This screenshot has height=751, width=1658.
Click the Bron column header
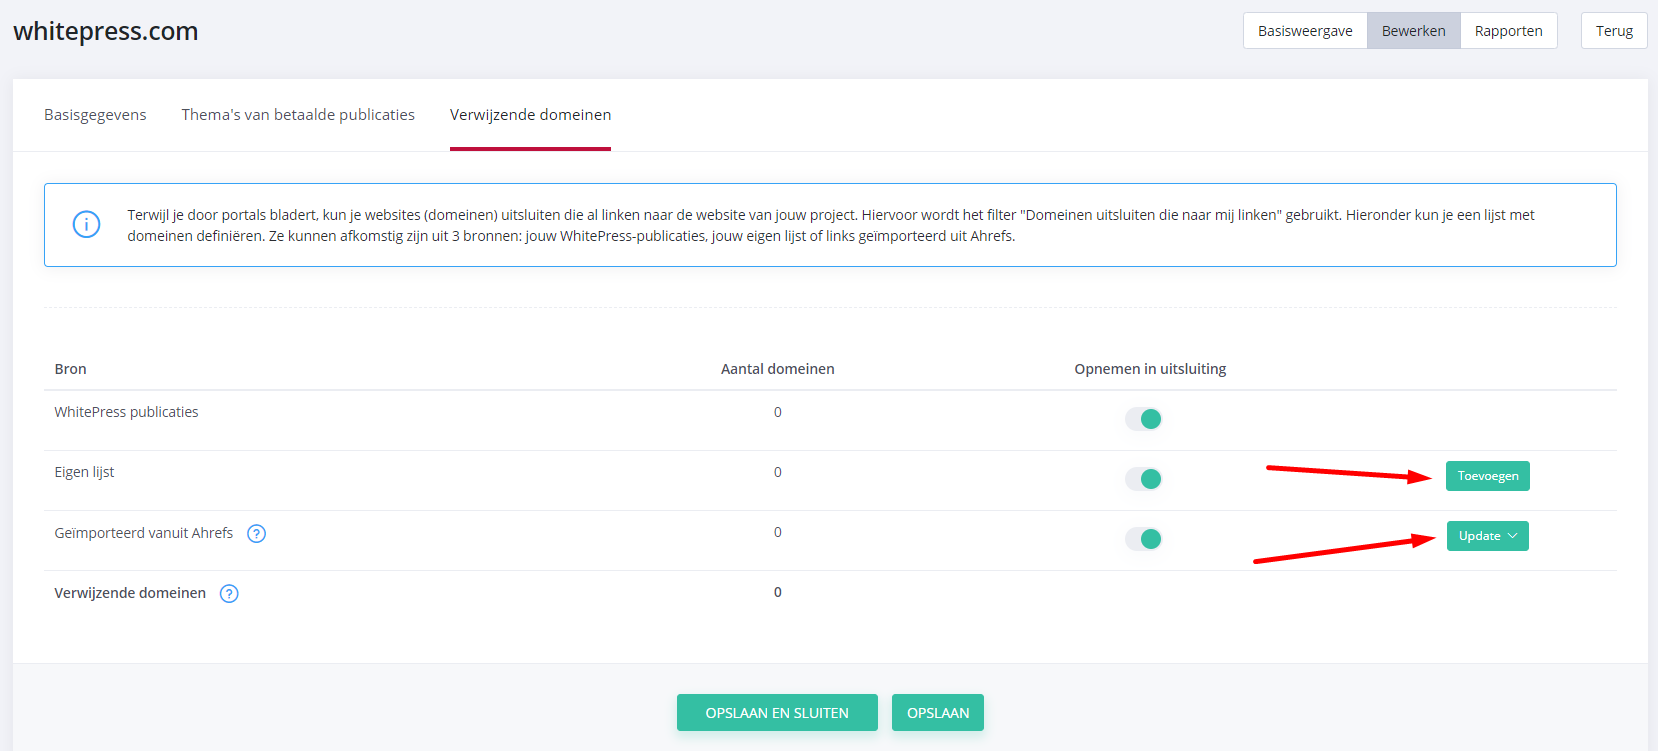(x=70, y=369)
